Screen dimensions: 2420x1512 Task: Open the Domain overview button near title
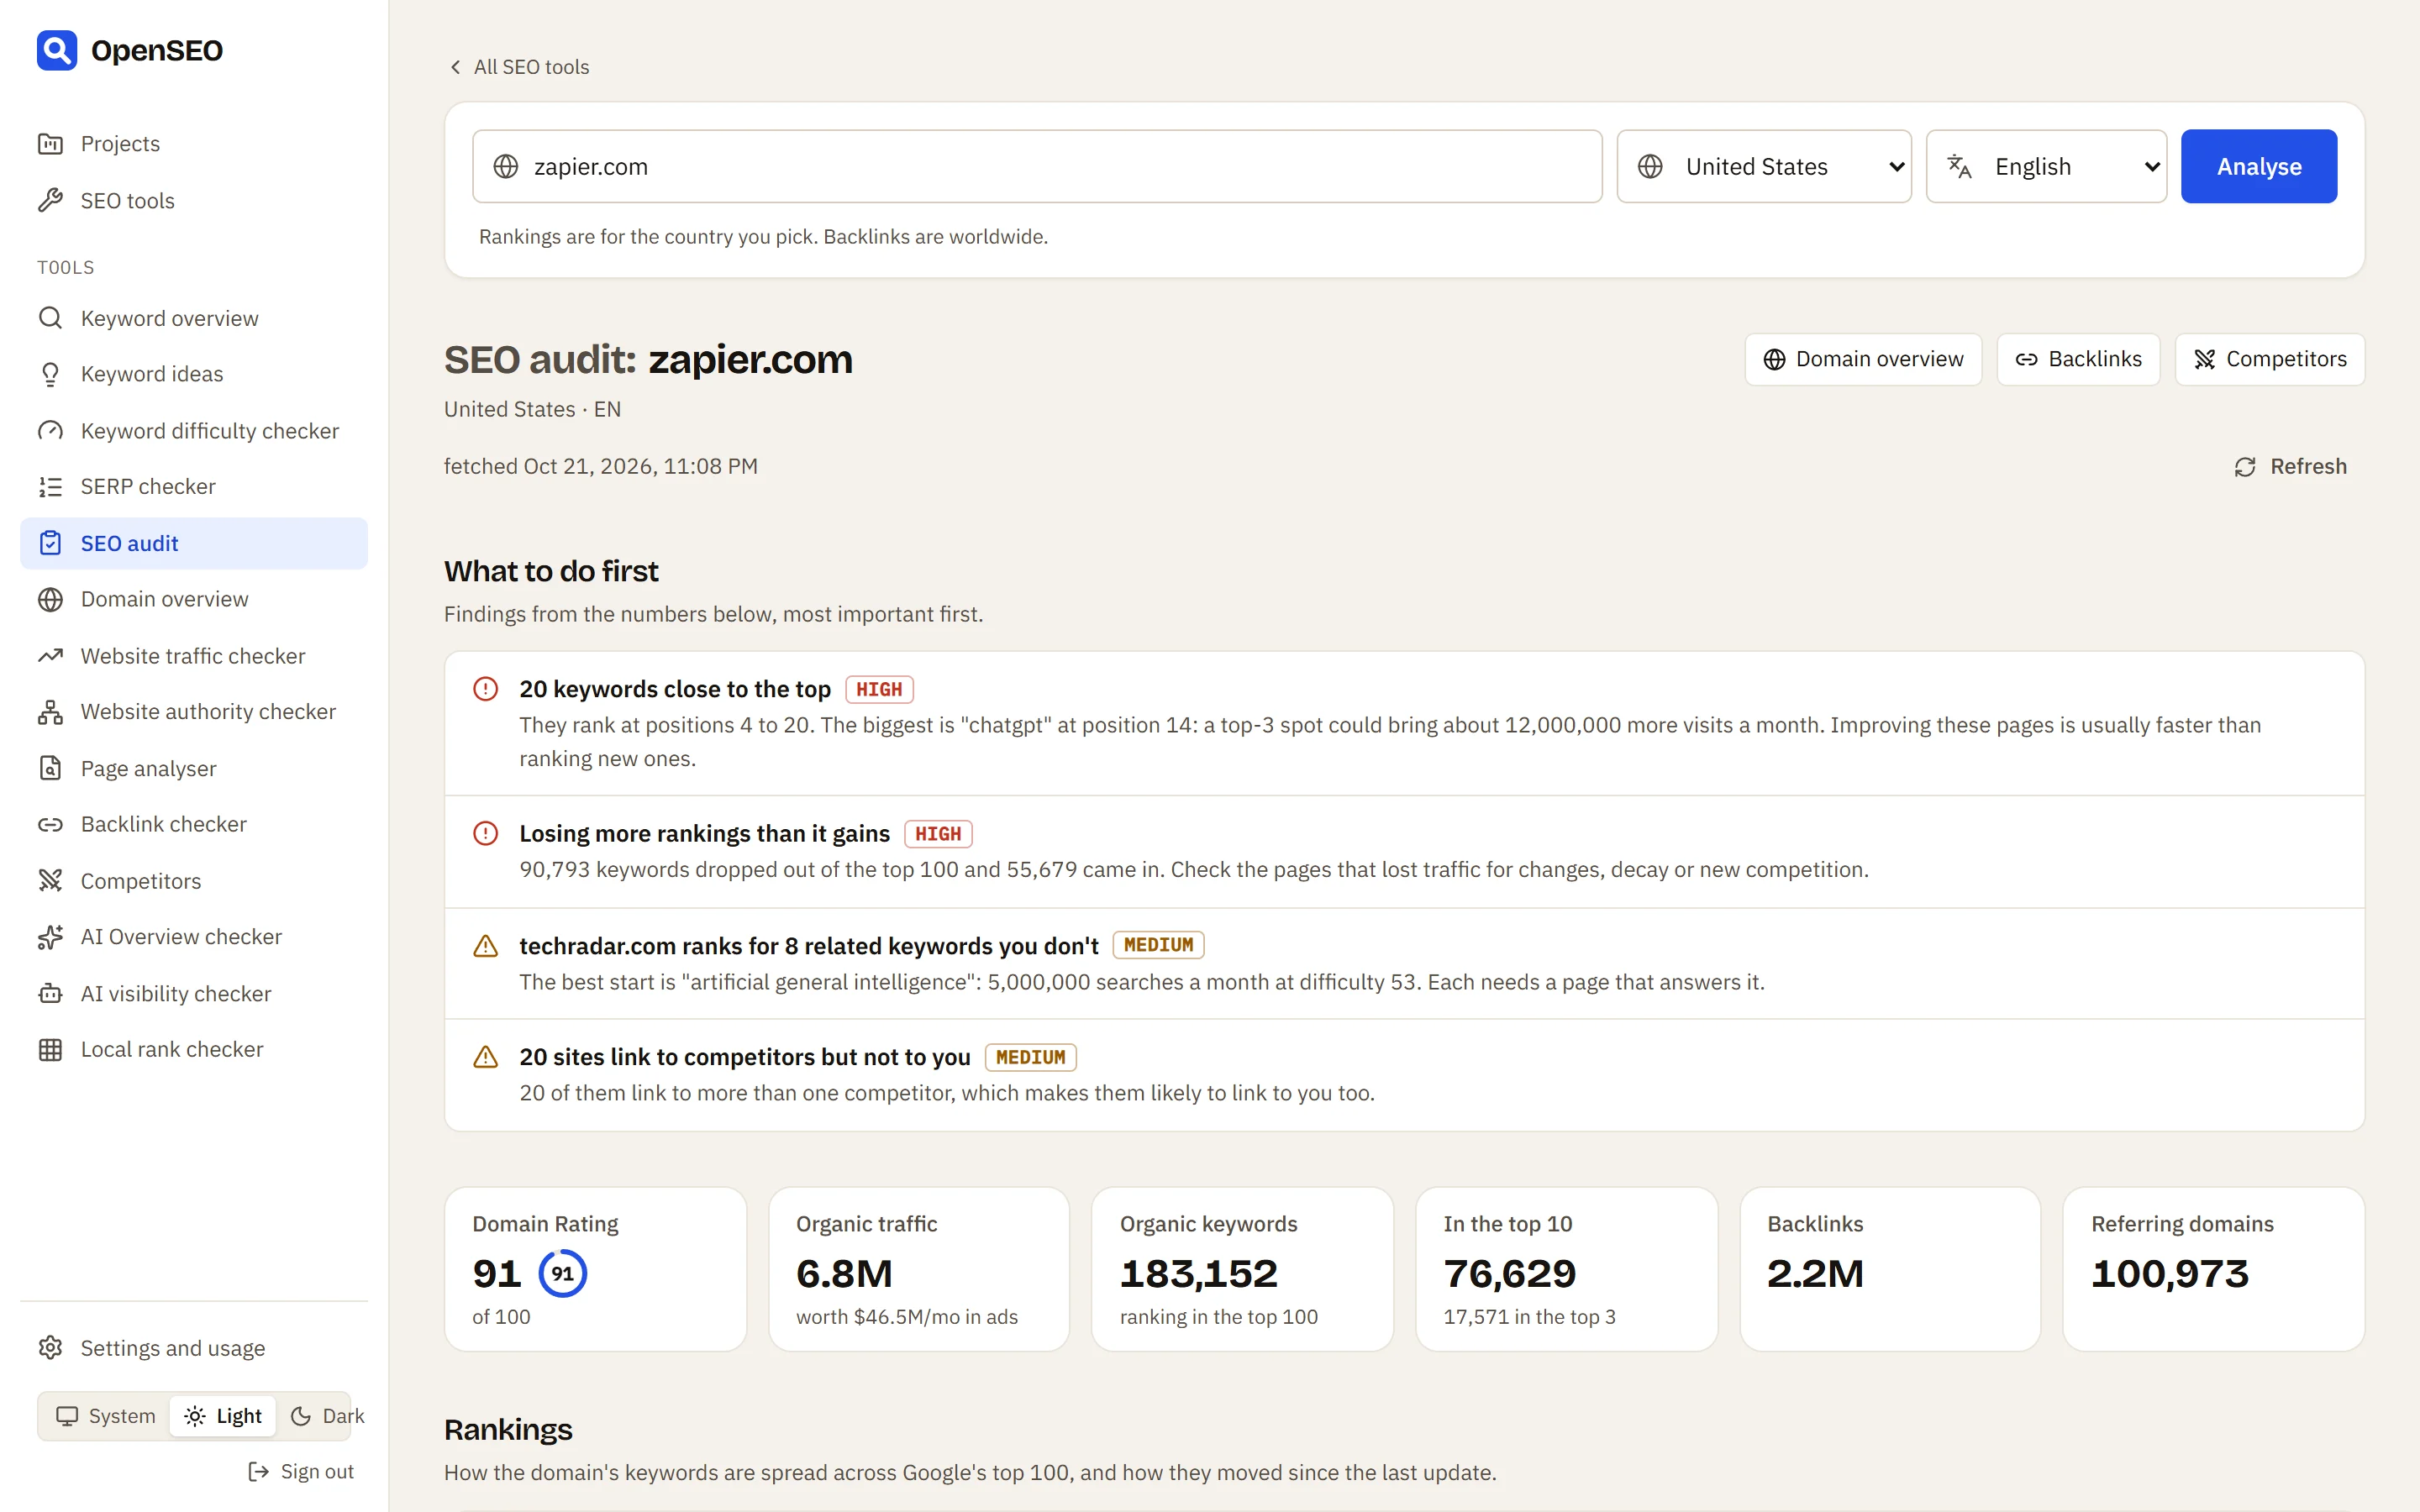click(1863, 359)
